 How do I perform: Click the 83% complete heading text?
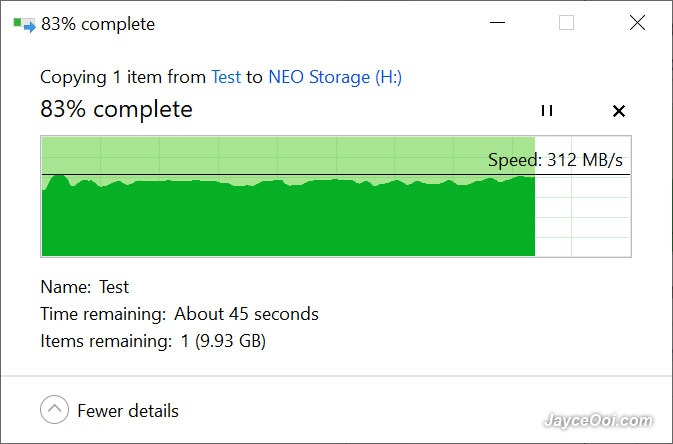(x=116, y=109)
